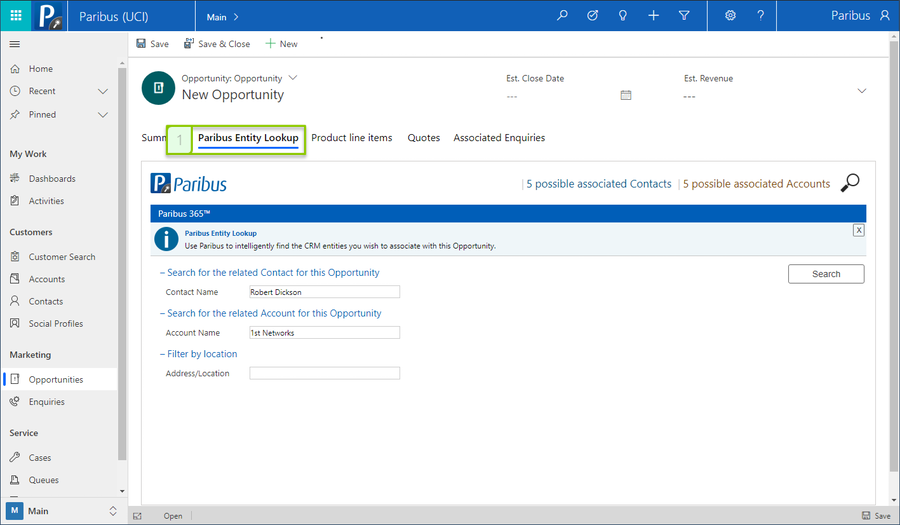Click New in the command bar
Image resolution: width=900 pixels, height=525 pixels.
(281, 44)
